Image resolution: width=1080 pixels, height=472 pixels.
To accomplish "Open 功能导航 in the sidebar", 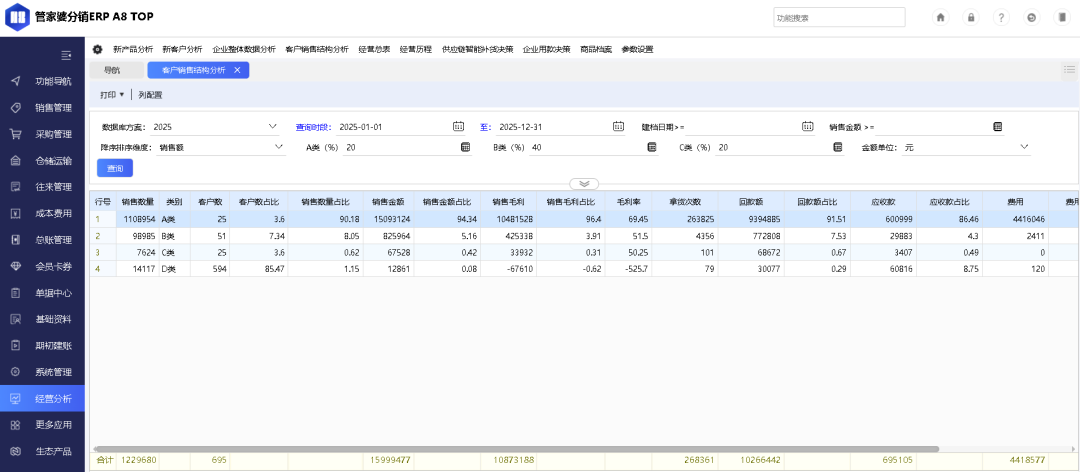I will pyautogui.click(x=42, y=81).
